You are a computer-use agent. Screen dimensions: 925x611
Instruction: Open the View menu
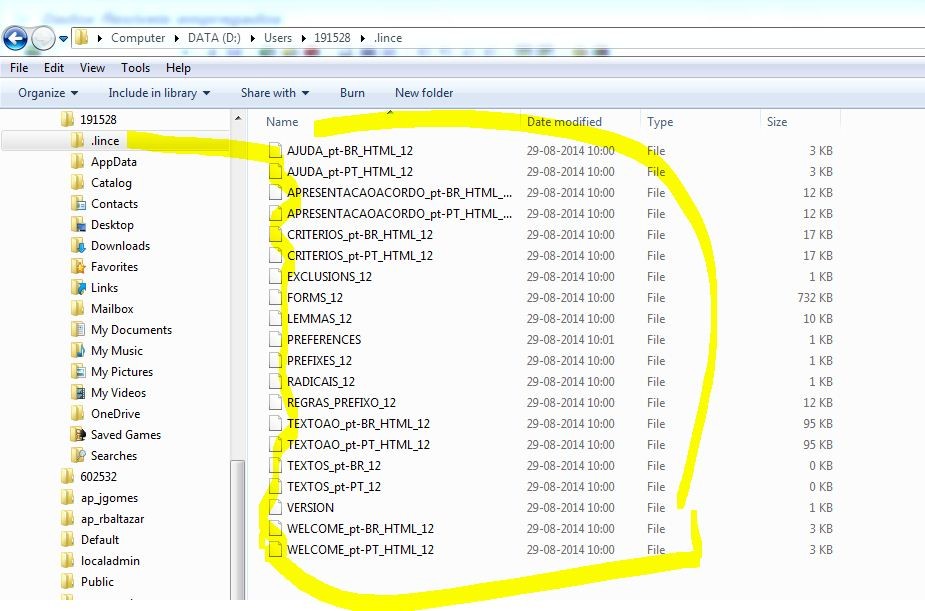[93, 68]
